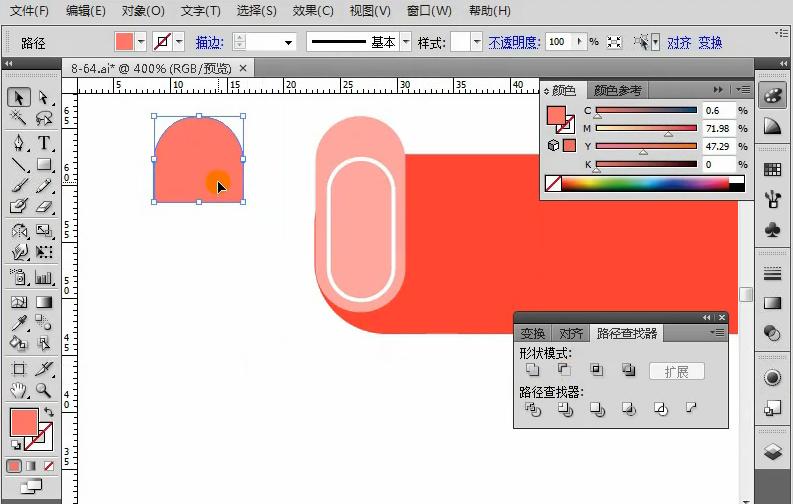Choose the Artboard tool
Screen dimensions: 793x504
click(x=19, y=369)
